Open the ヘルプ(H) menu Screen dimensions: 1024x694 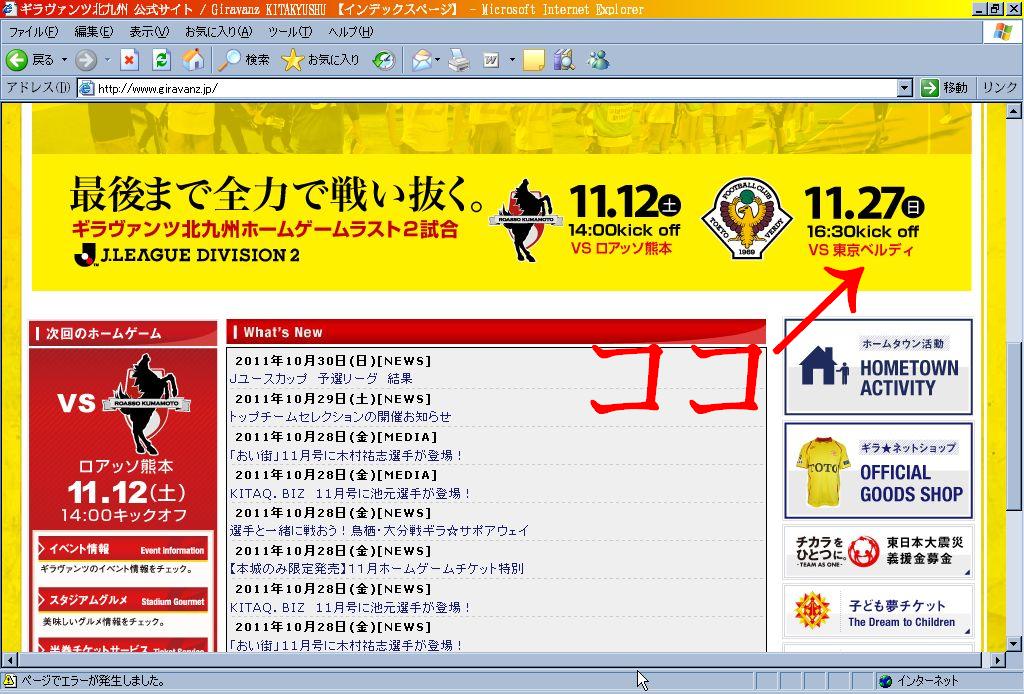351,31
